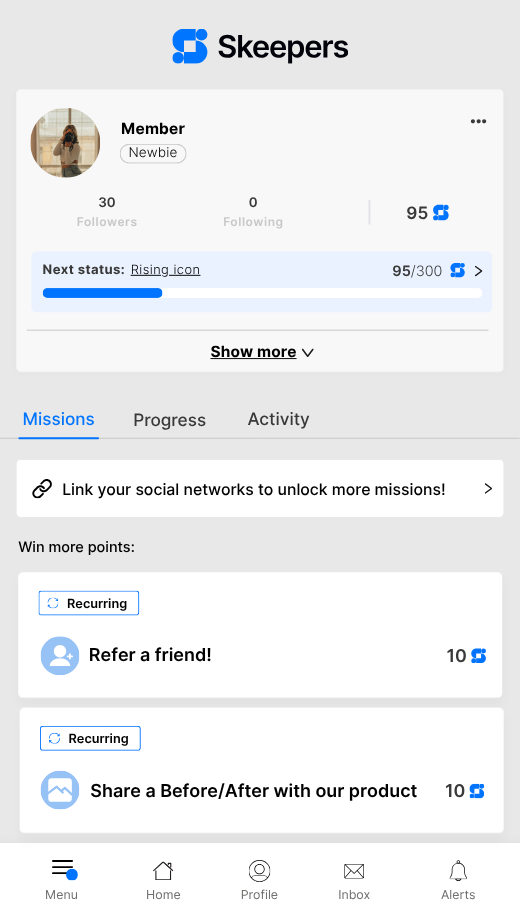
Task: Open the Inbox envelope icon
Action: click(354, 871)
